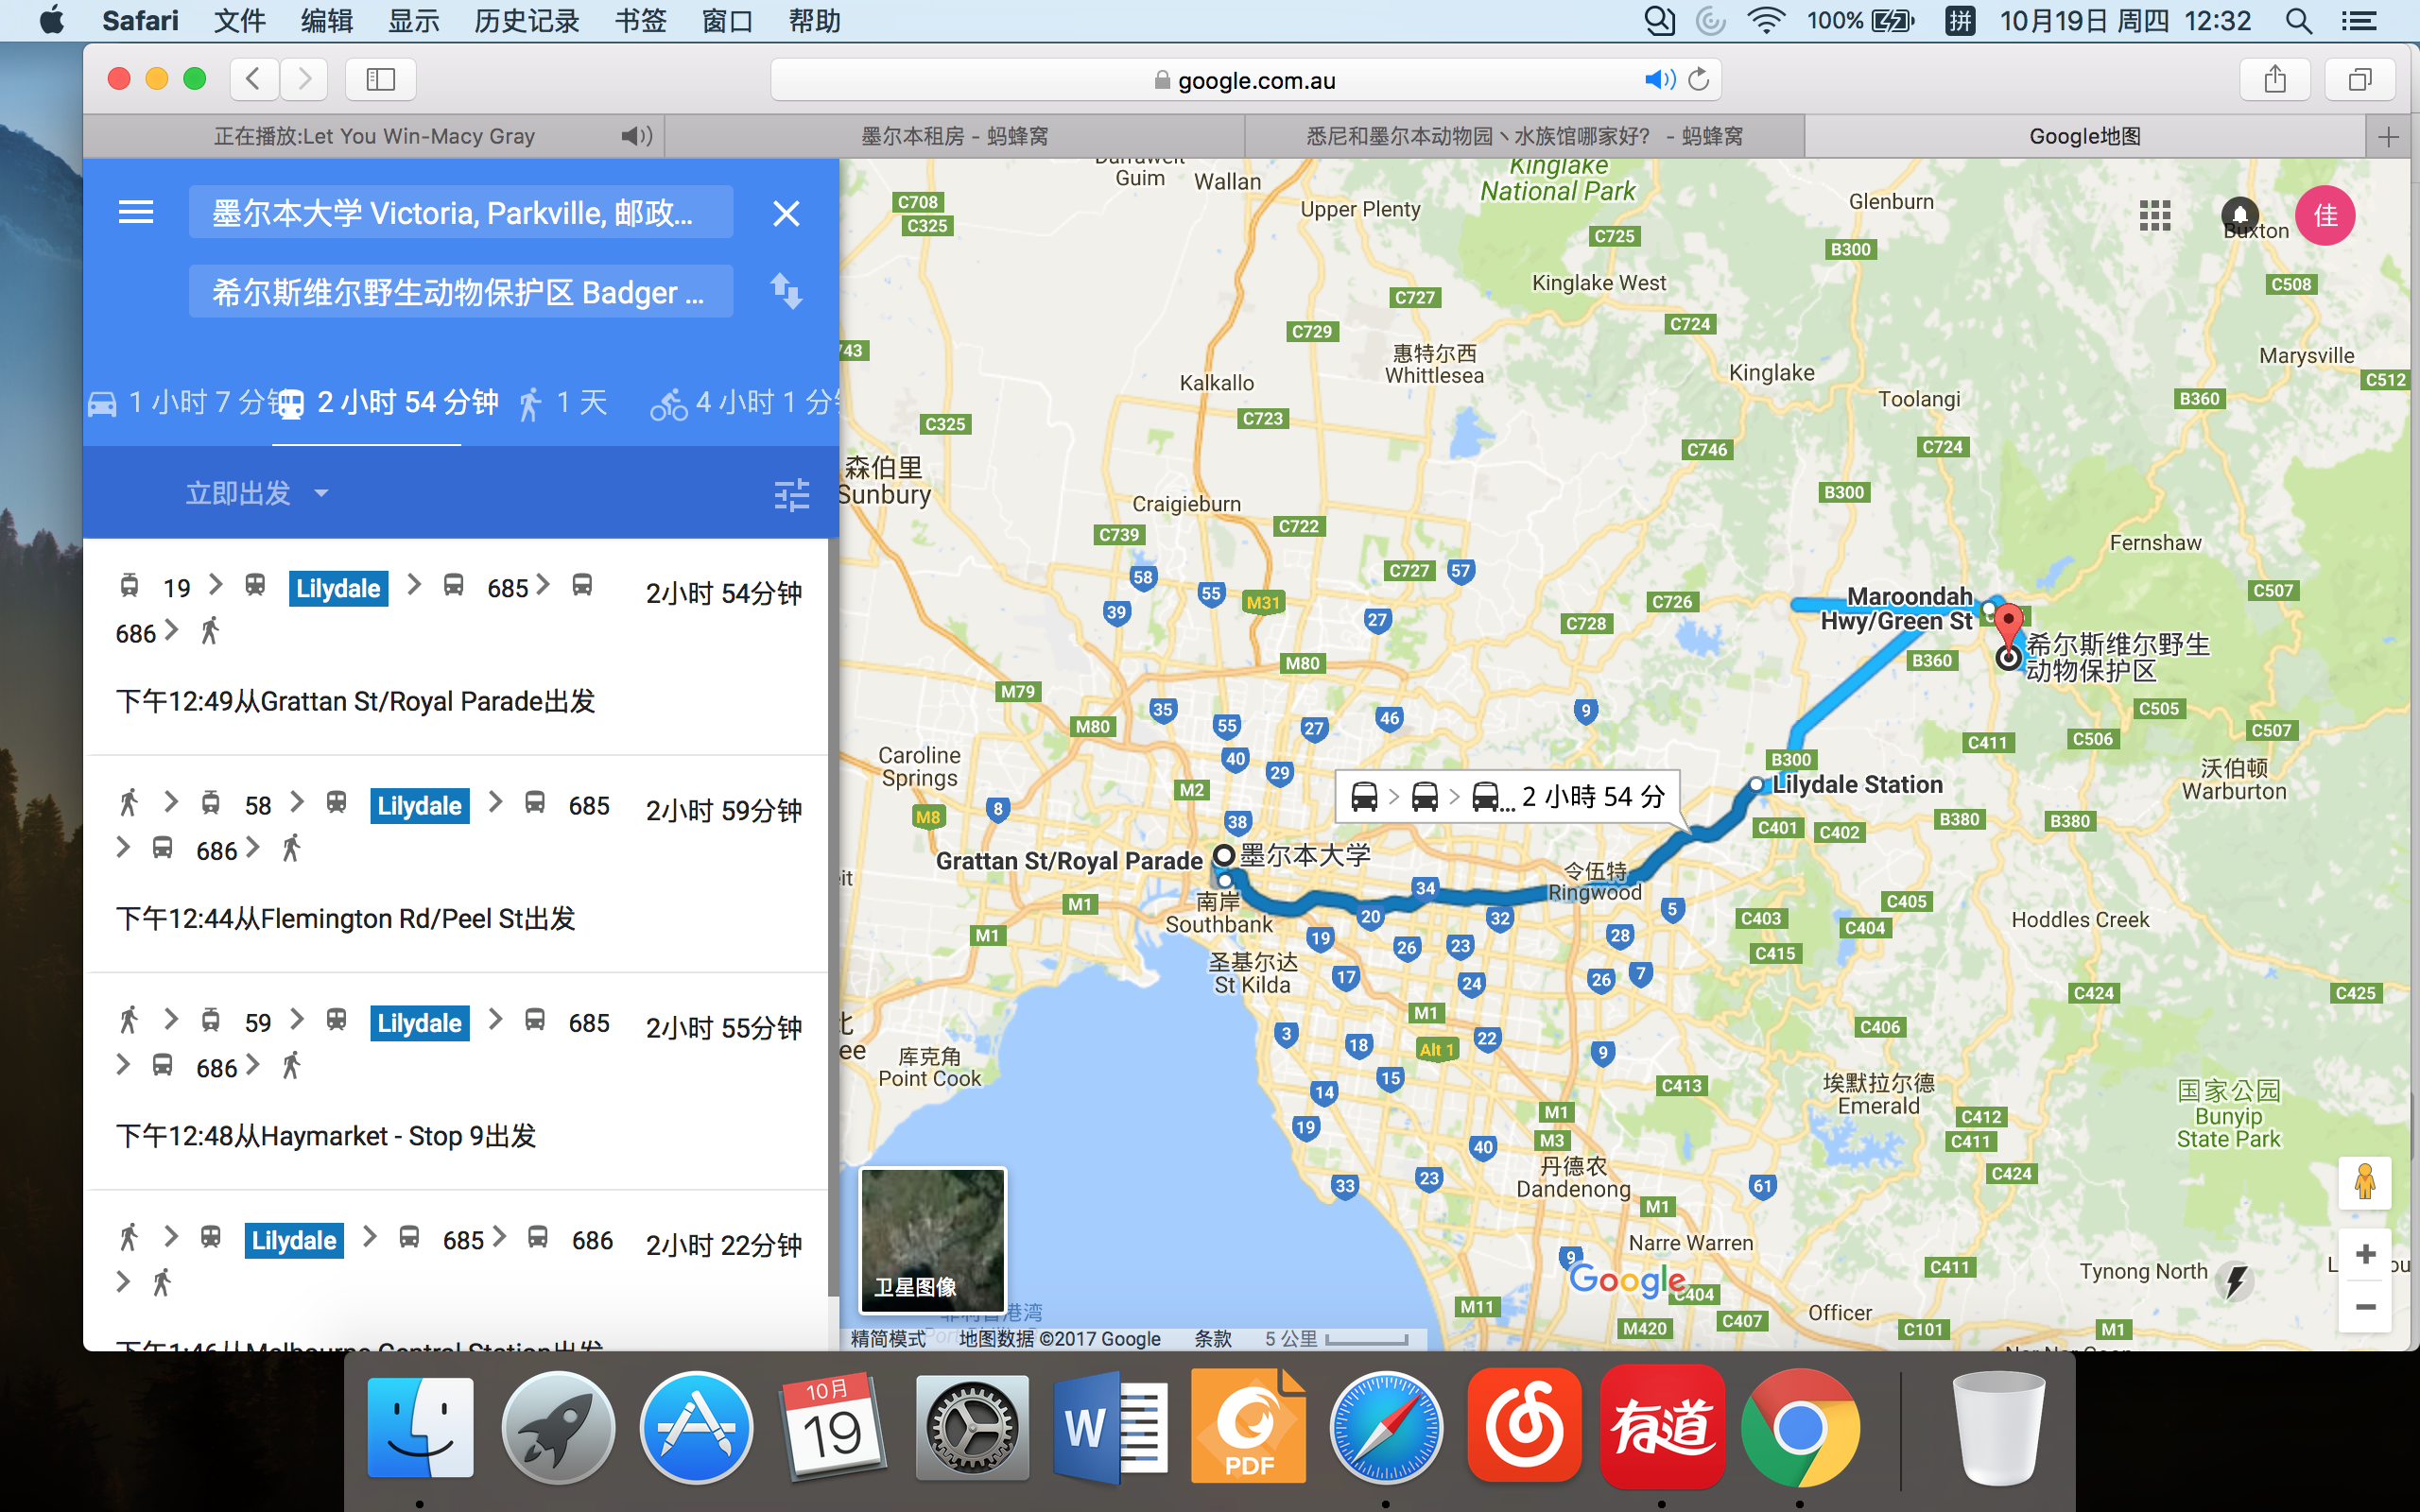Screen dimensions: 2420x1512
Task: Open route options filter icon
Action: tap(791, 494)
